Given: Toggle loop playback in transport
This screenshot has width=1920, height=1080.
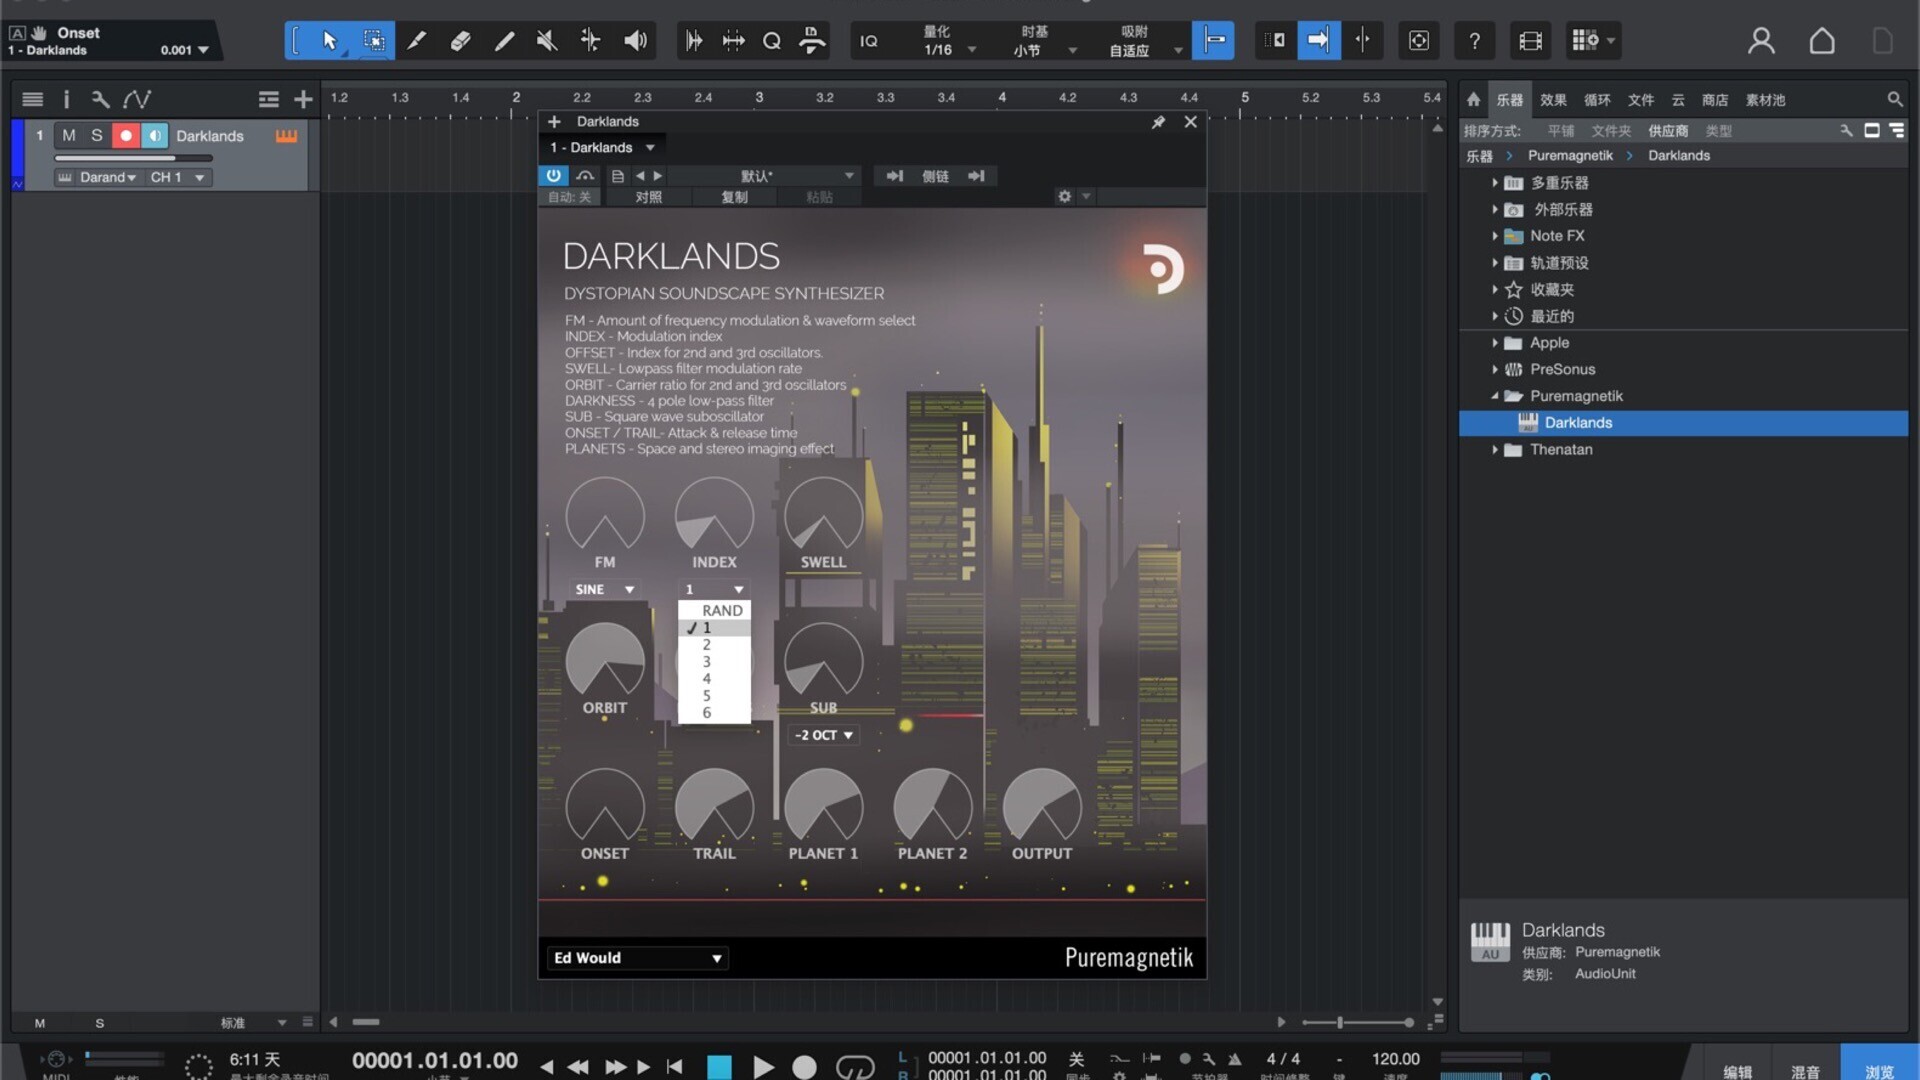Looking at the screenshot, I should [855, 1067].
